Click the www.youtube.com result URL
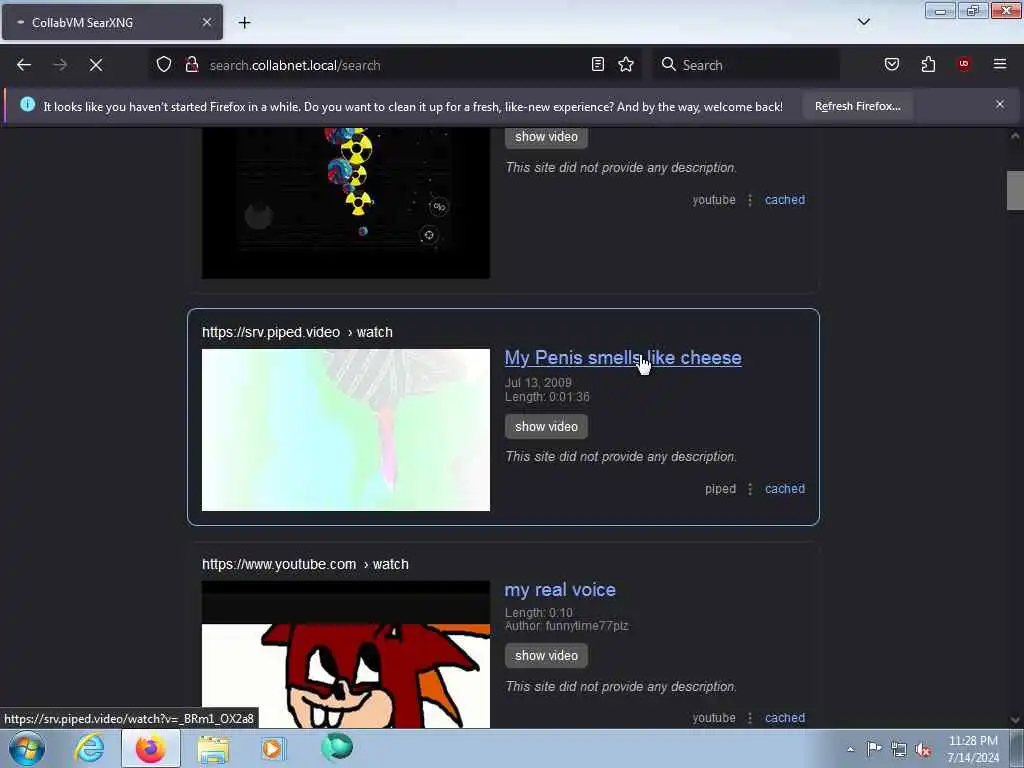Image resolution: width=1024 pixels, height=768 pixels. click(305, 564)
